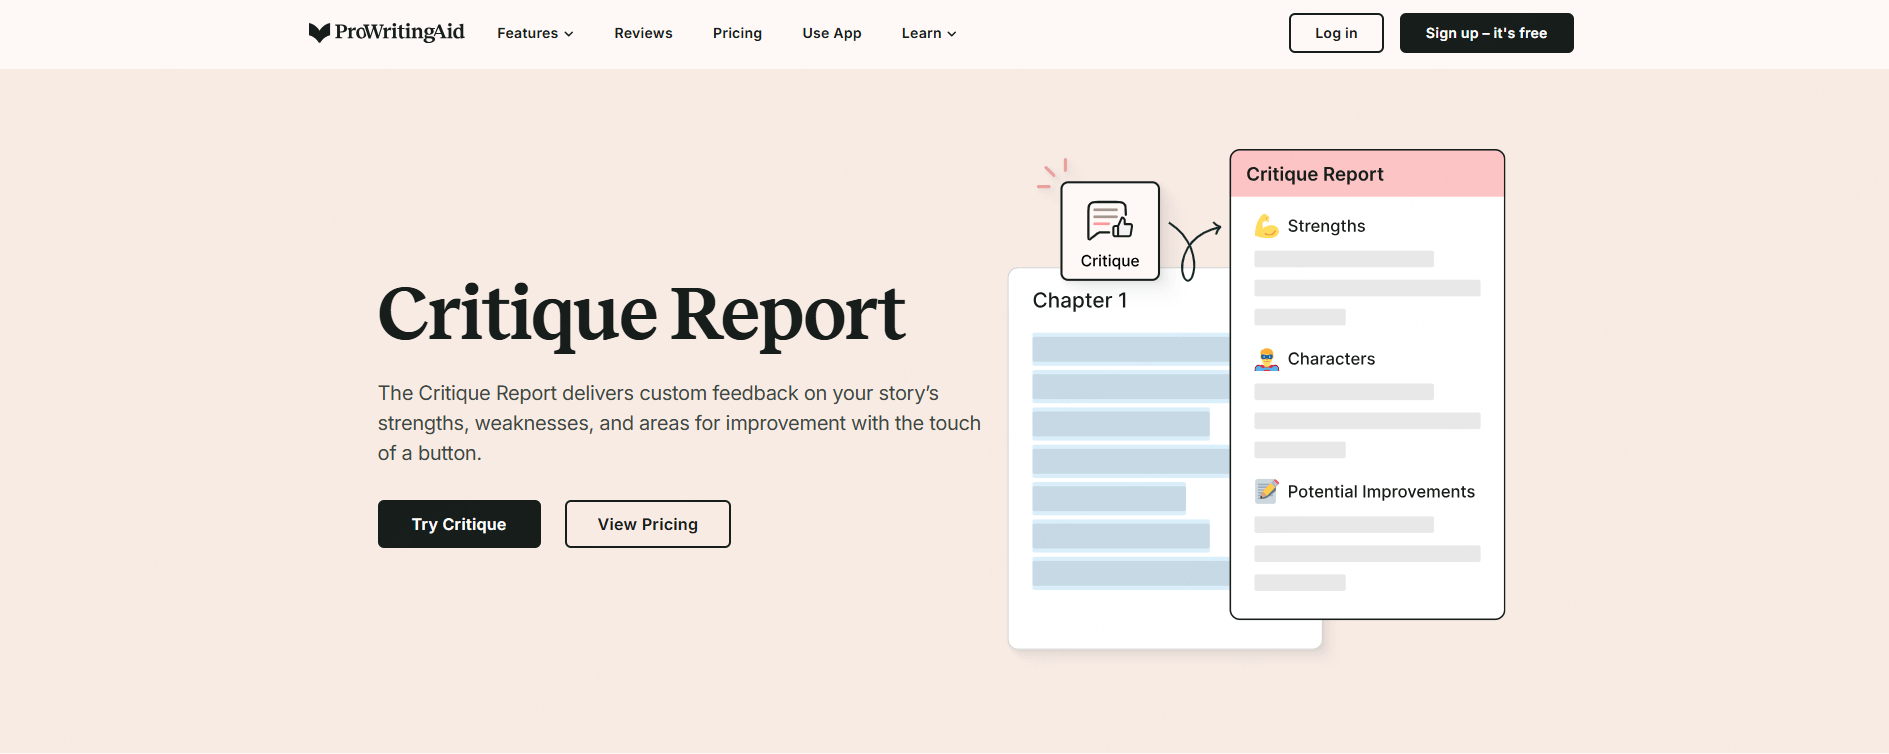This screenshot has width=1889, height=754.
Task: Click the ProWritingAid logo
Action: click(387, 33)
